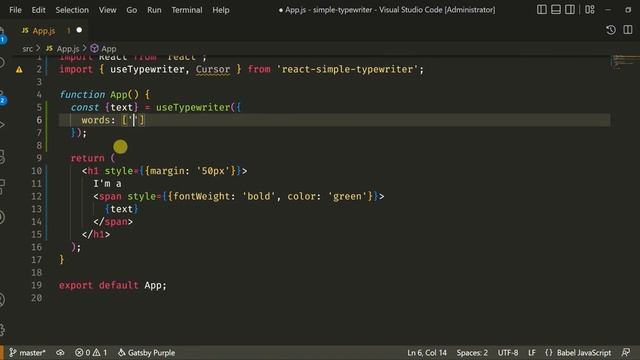This screenshot has width=640, height=360.
Task: Click 'react-simple-typewriter' string
Action: (x=347, y=69)
